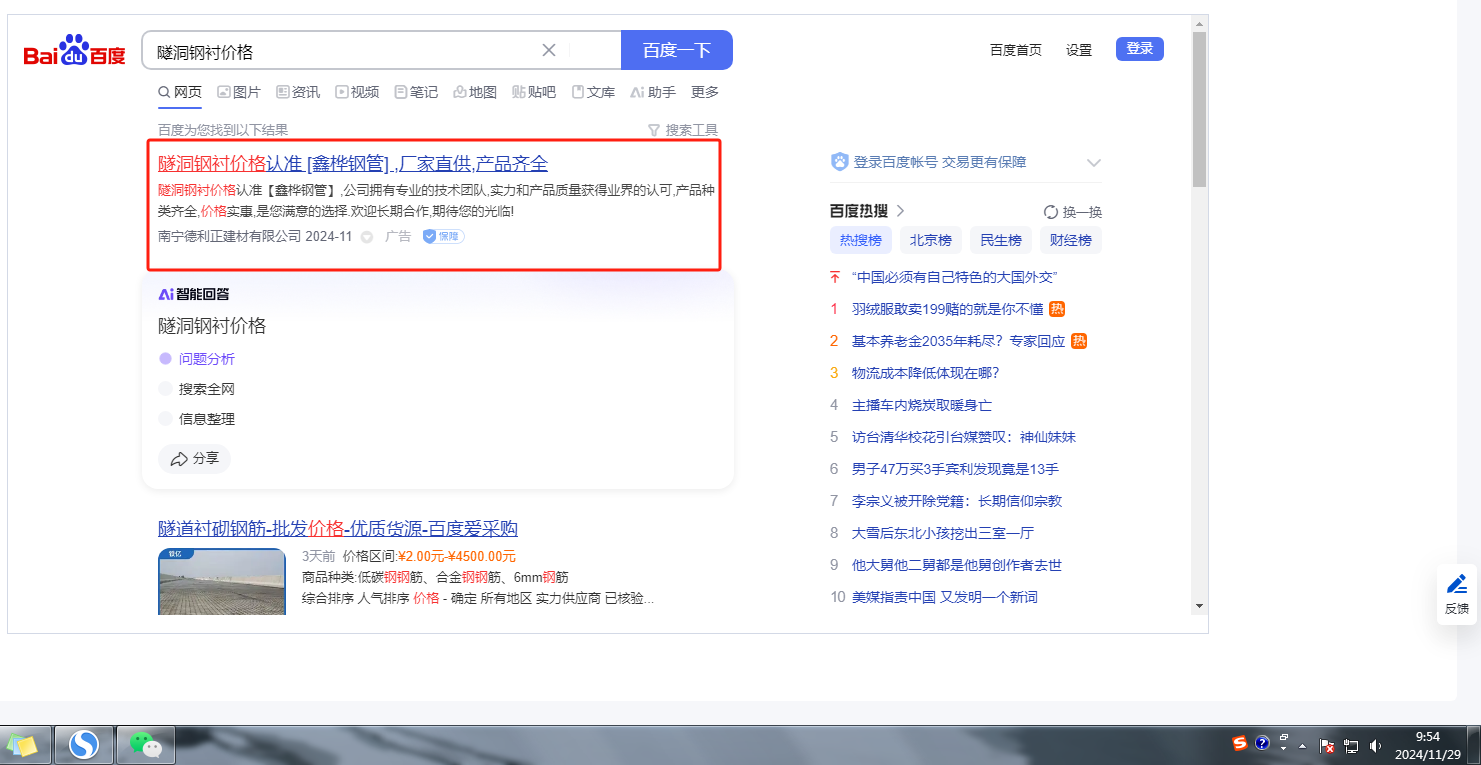Viewport: 1481px width, 765px height.
Task: Click the blue help icon in tray
Action: [x=1262, y=743]
